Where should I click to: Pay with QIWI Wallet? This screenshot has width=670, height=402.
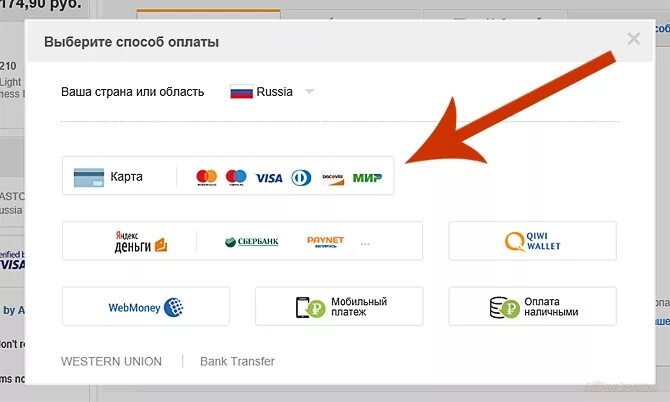(x=532, y=241)
